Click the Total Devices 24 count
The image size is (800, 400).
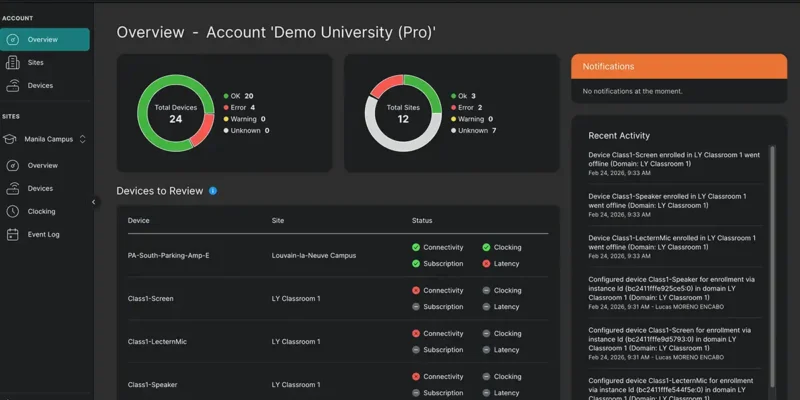[x=176, y=119]
